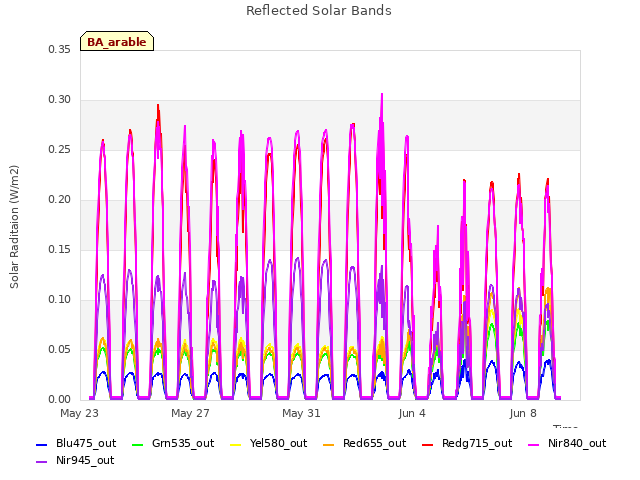Click the blue Blu475_out color marker
Image resolution: width=640 pixels, height=480 pixels.
(x=42, y=444)
